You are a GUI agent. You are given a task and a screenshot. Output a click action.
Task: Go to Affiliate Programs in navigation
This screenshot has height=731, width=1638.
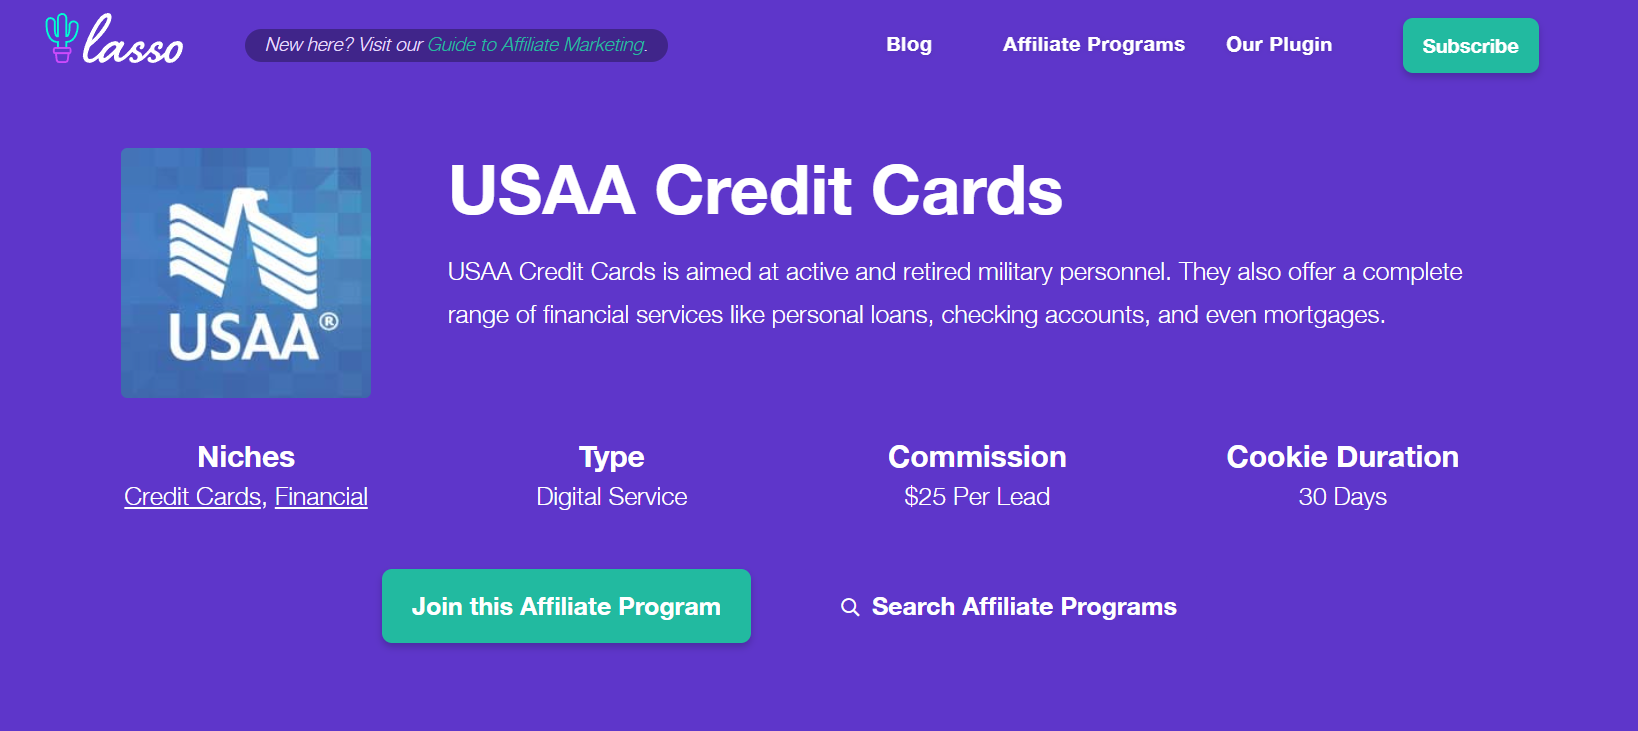[x=1093, y=45]
